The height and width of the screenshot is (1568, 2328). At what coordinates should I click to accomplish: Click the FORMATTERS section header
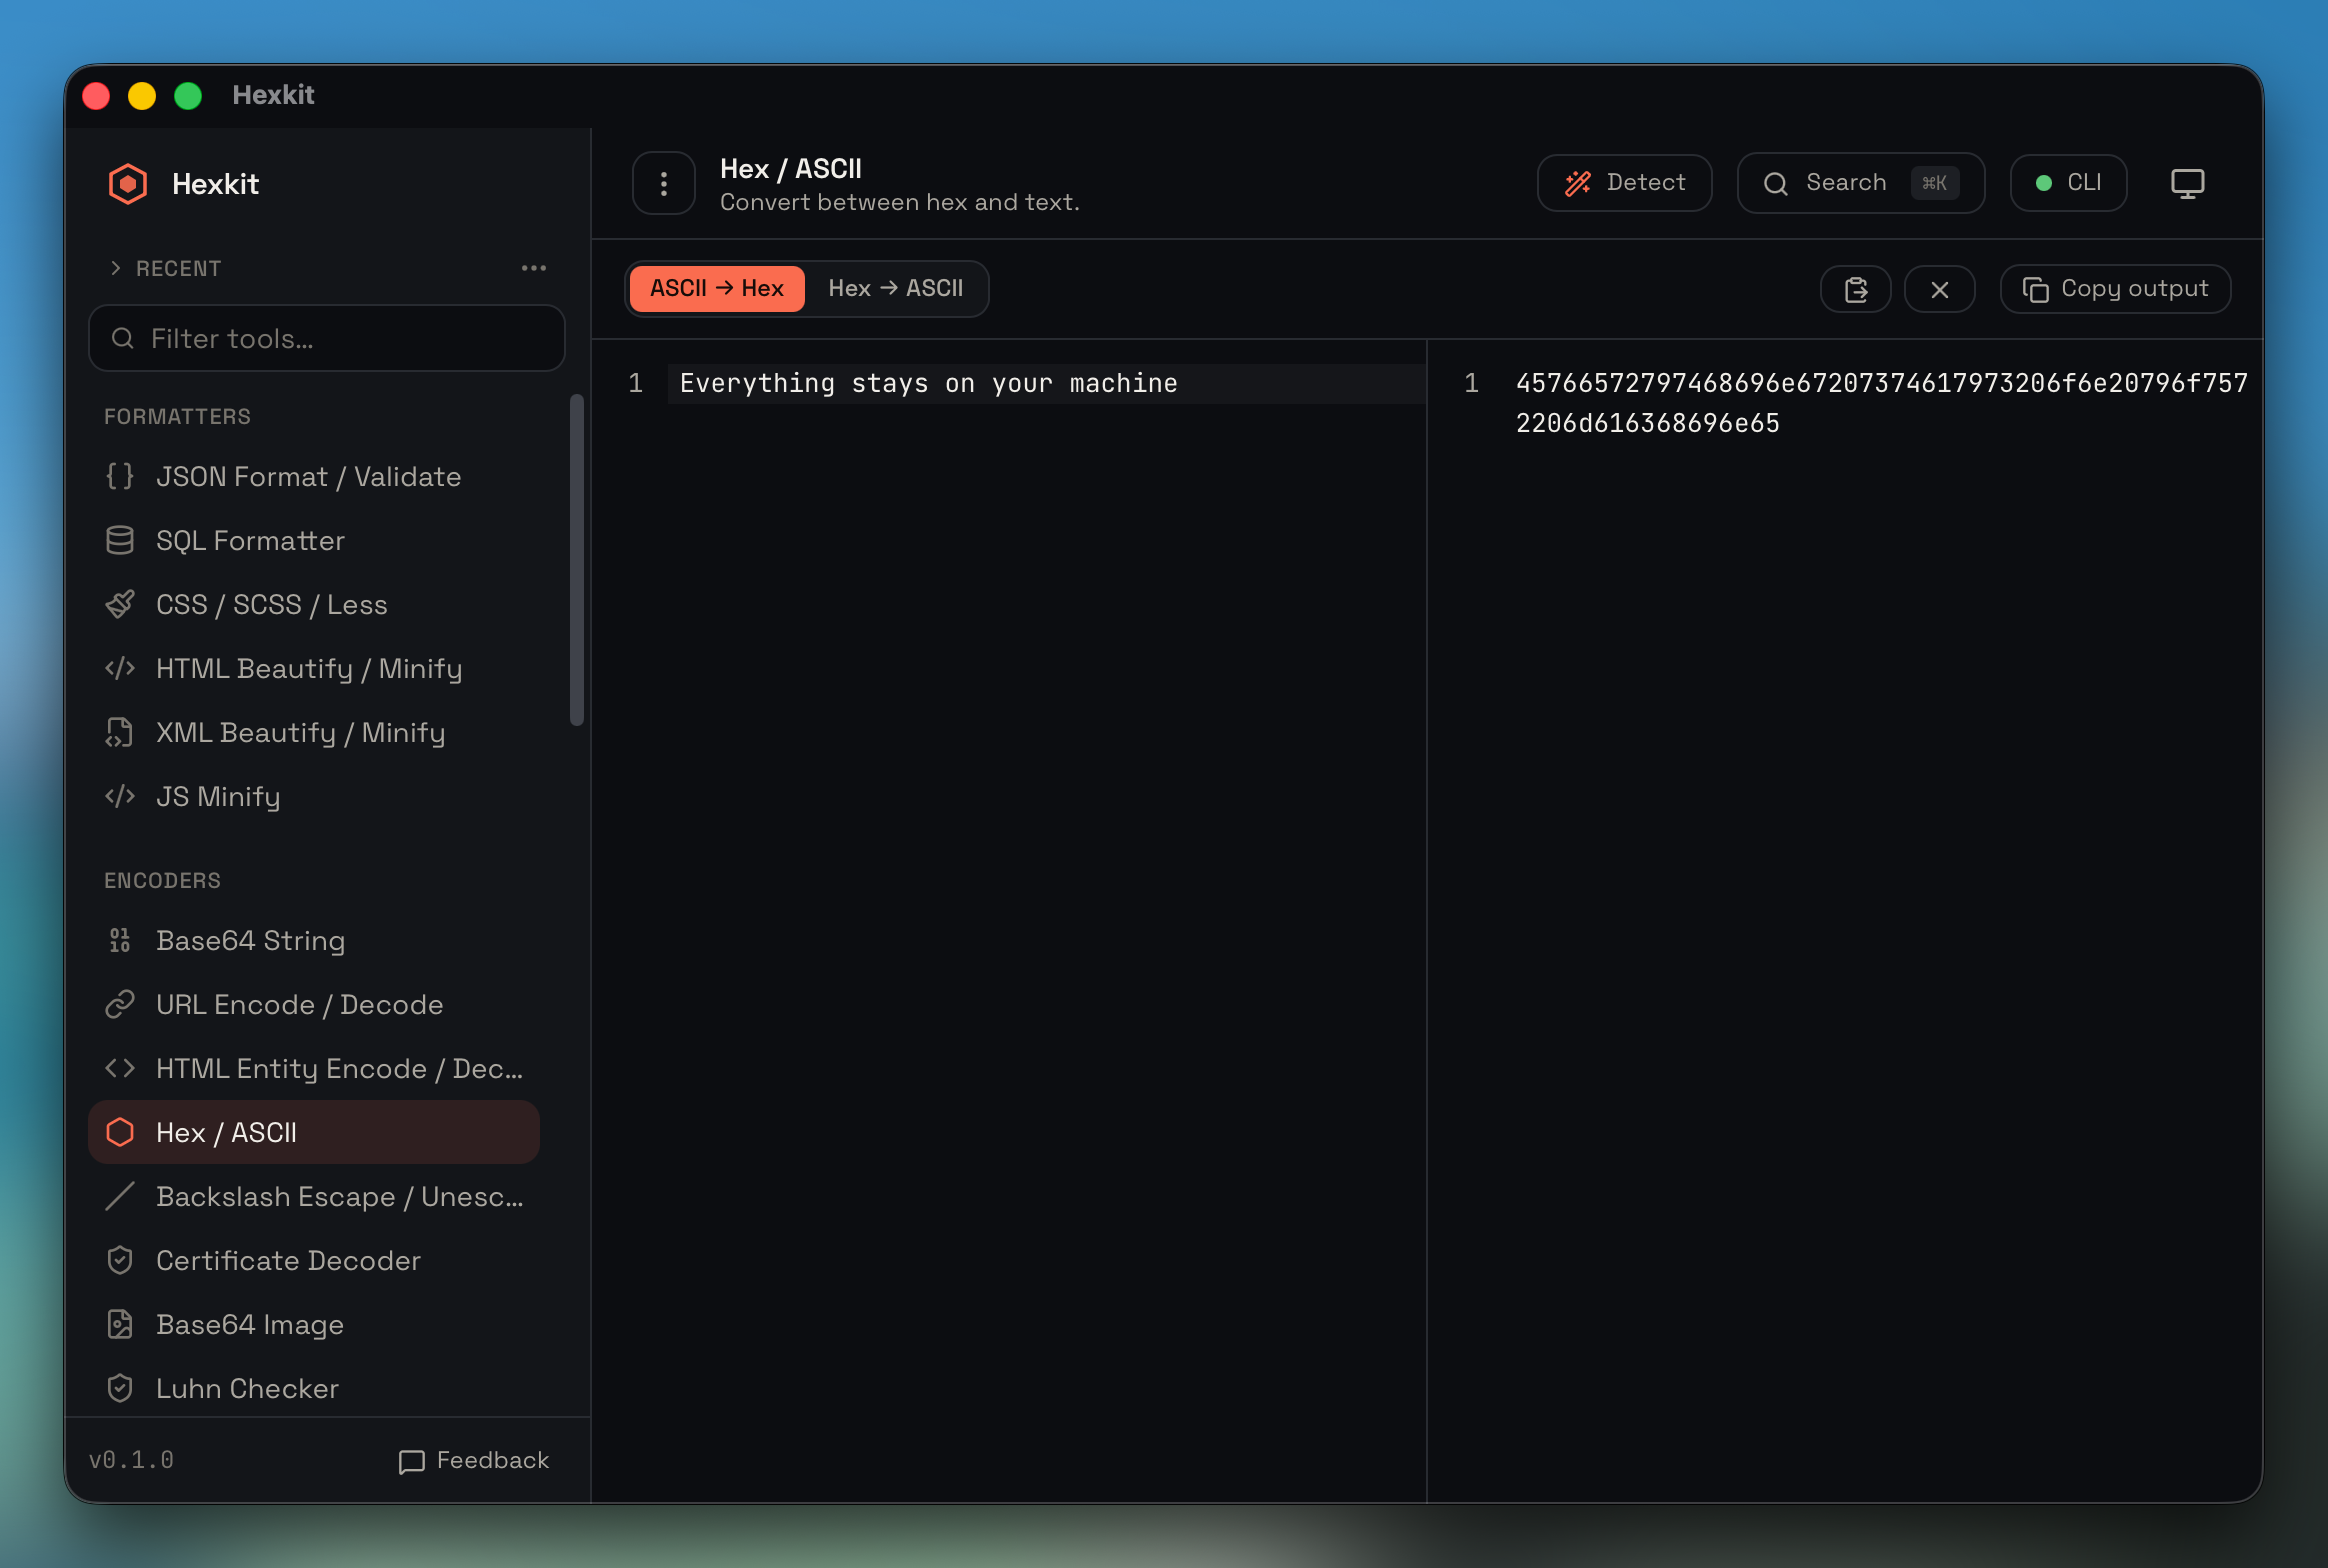[x=178, y=417]
